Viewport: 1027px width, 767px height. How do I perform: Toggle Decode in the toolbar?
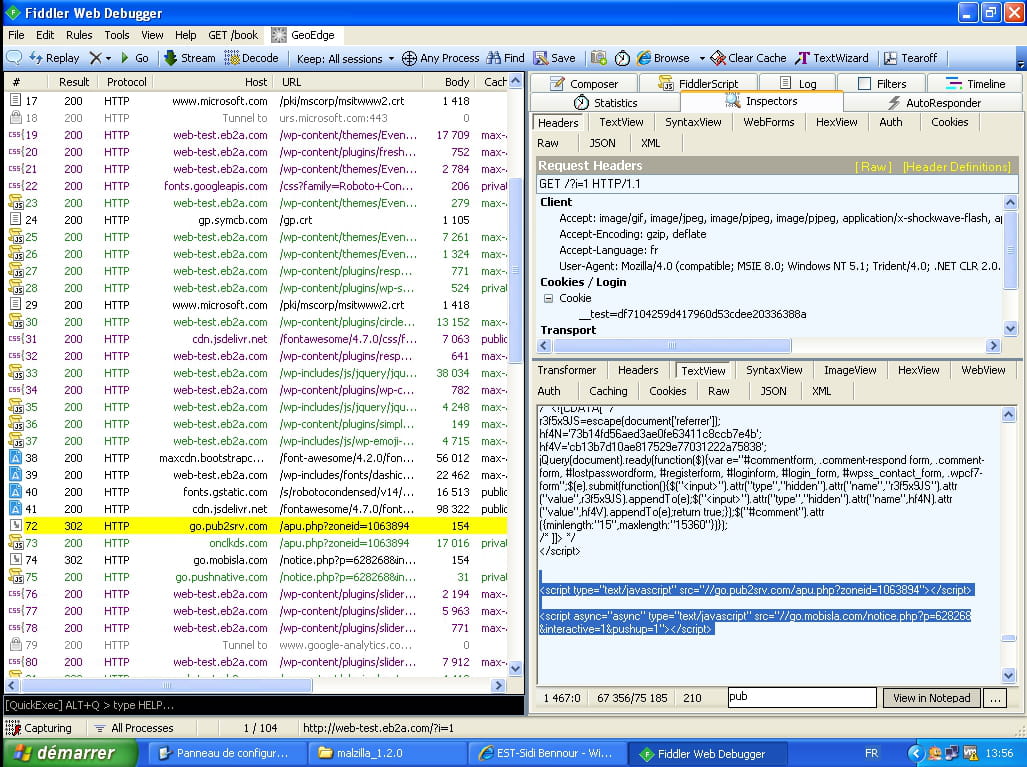252,58
